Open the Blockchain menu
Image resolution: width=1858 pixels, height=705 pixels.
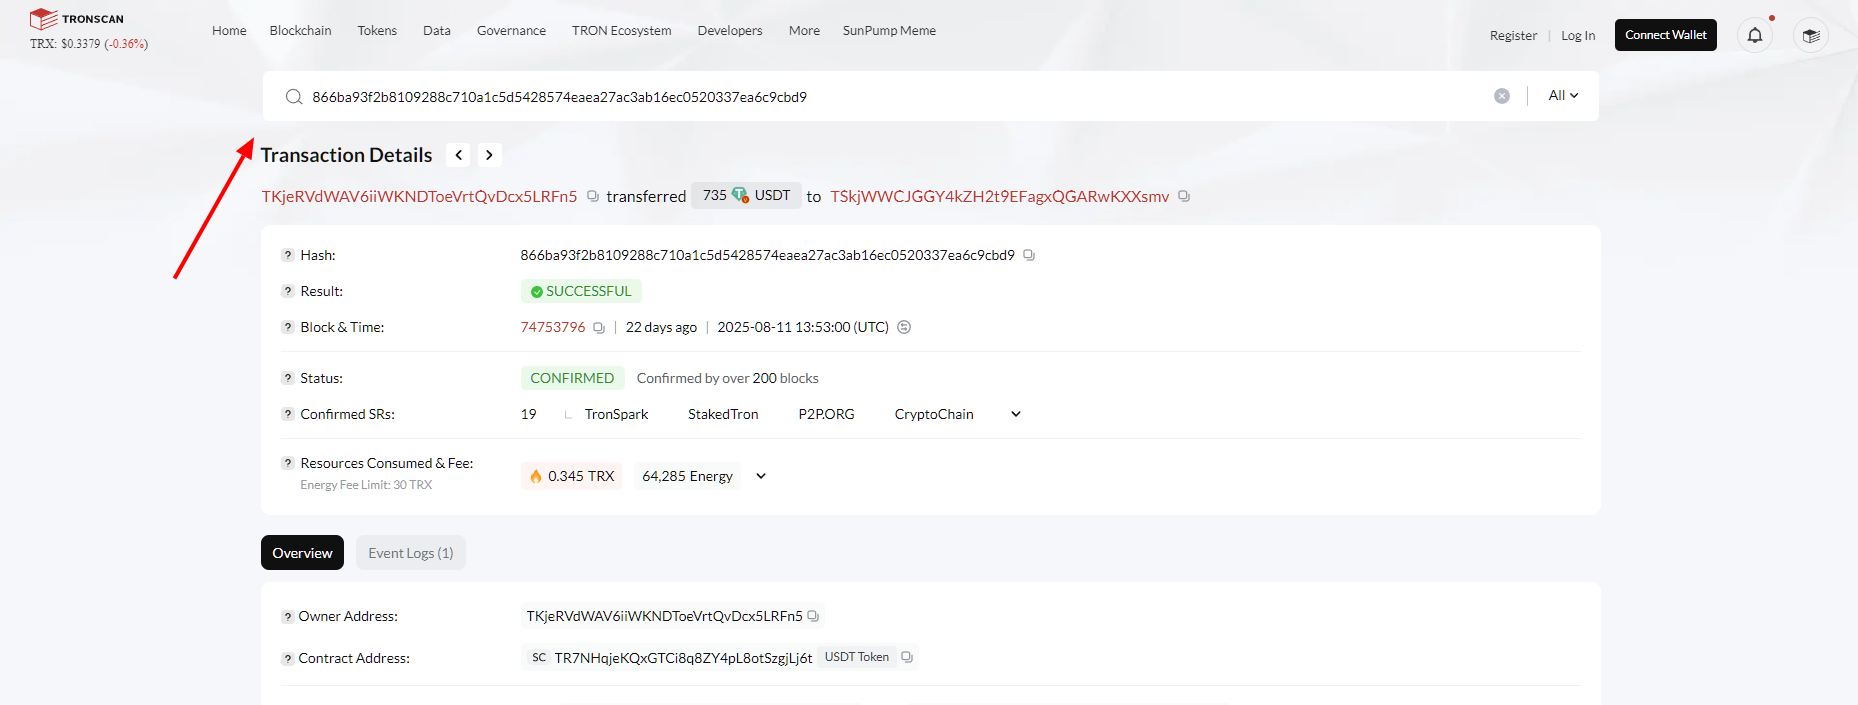[301, 31]
